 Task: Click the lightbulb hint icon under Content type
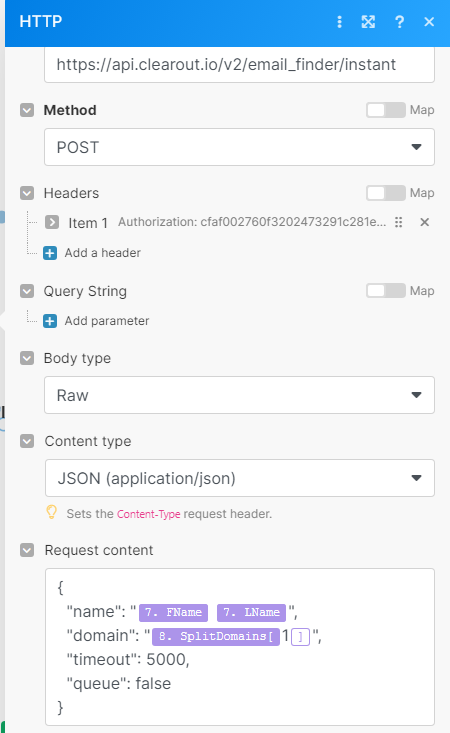click(51, 512)
